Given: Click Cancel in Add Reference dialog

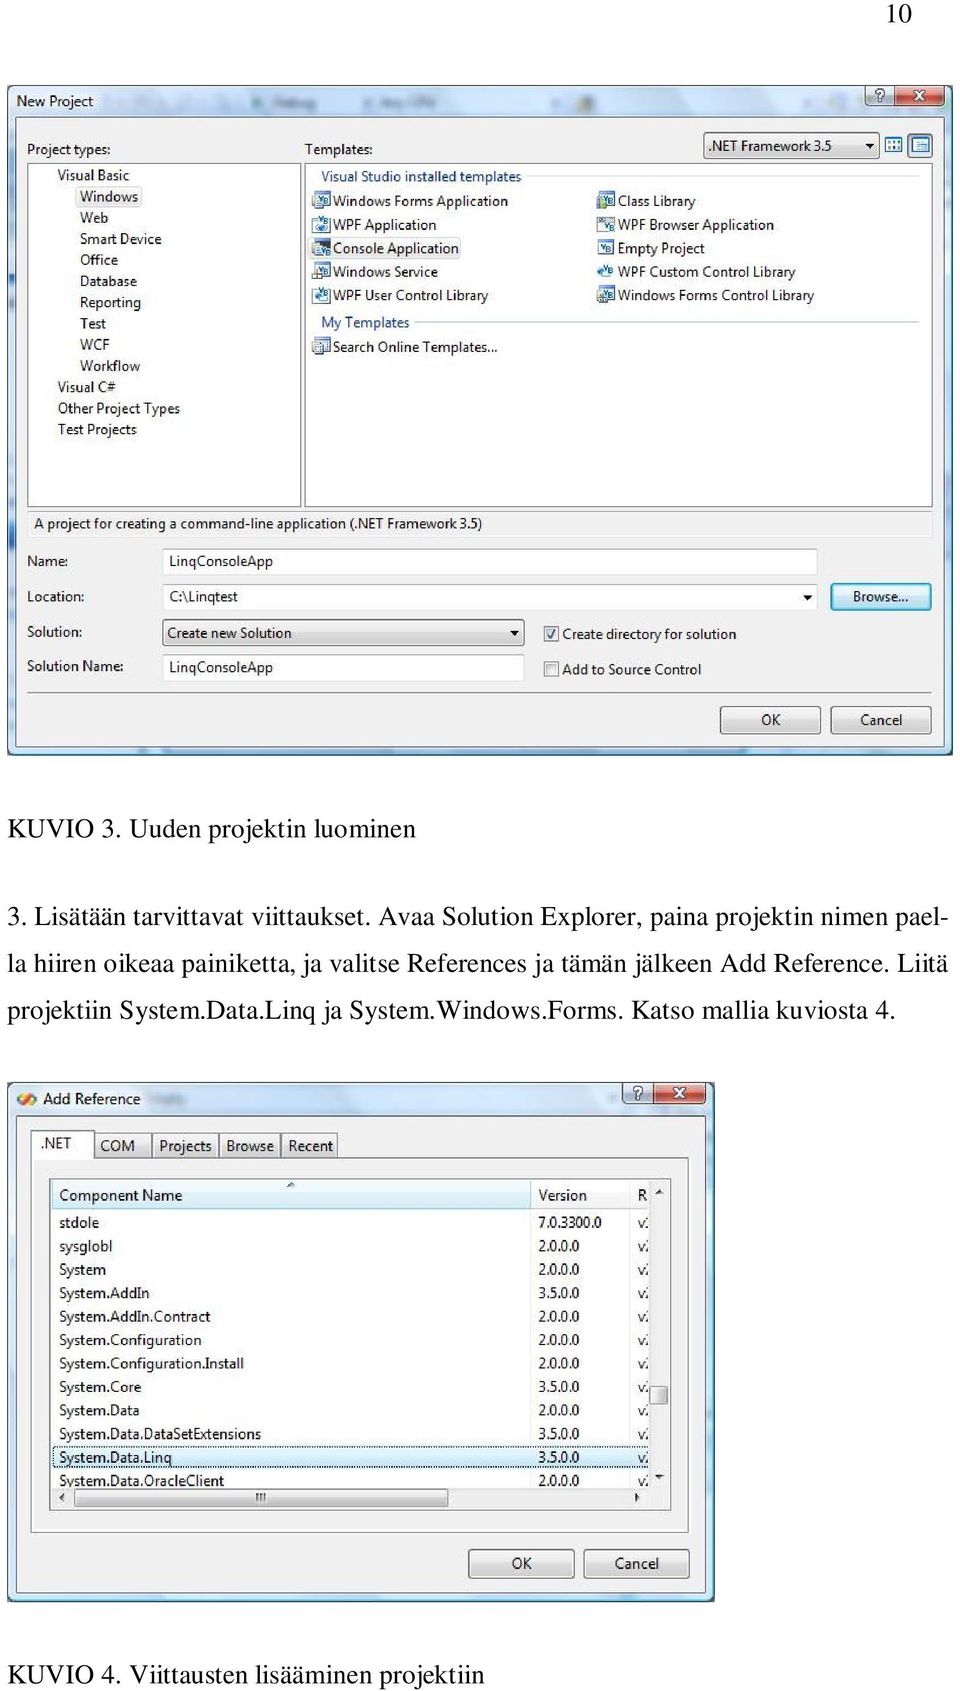Looking at the screenshot, I should pos(636,1563).
